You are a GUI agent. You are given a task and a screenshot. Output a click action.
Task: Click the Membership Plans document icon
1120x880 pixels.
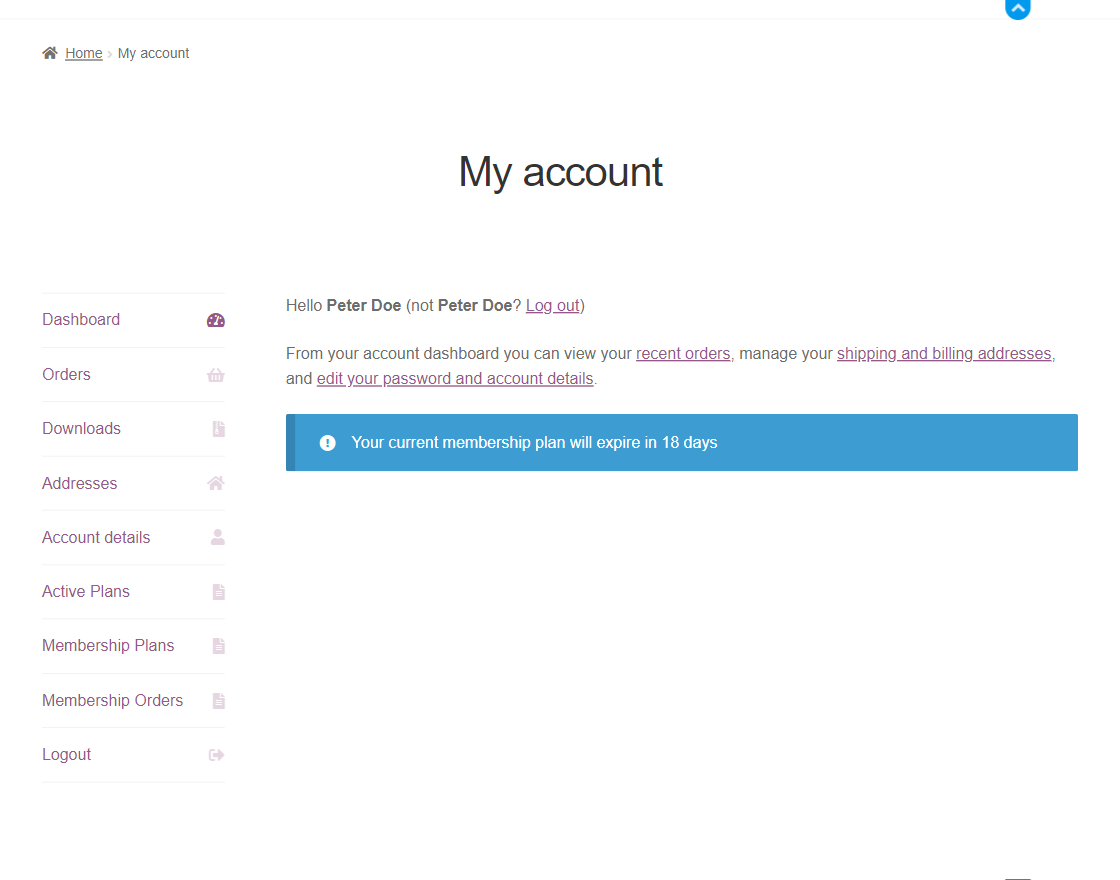217,646
